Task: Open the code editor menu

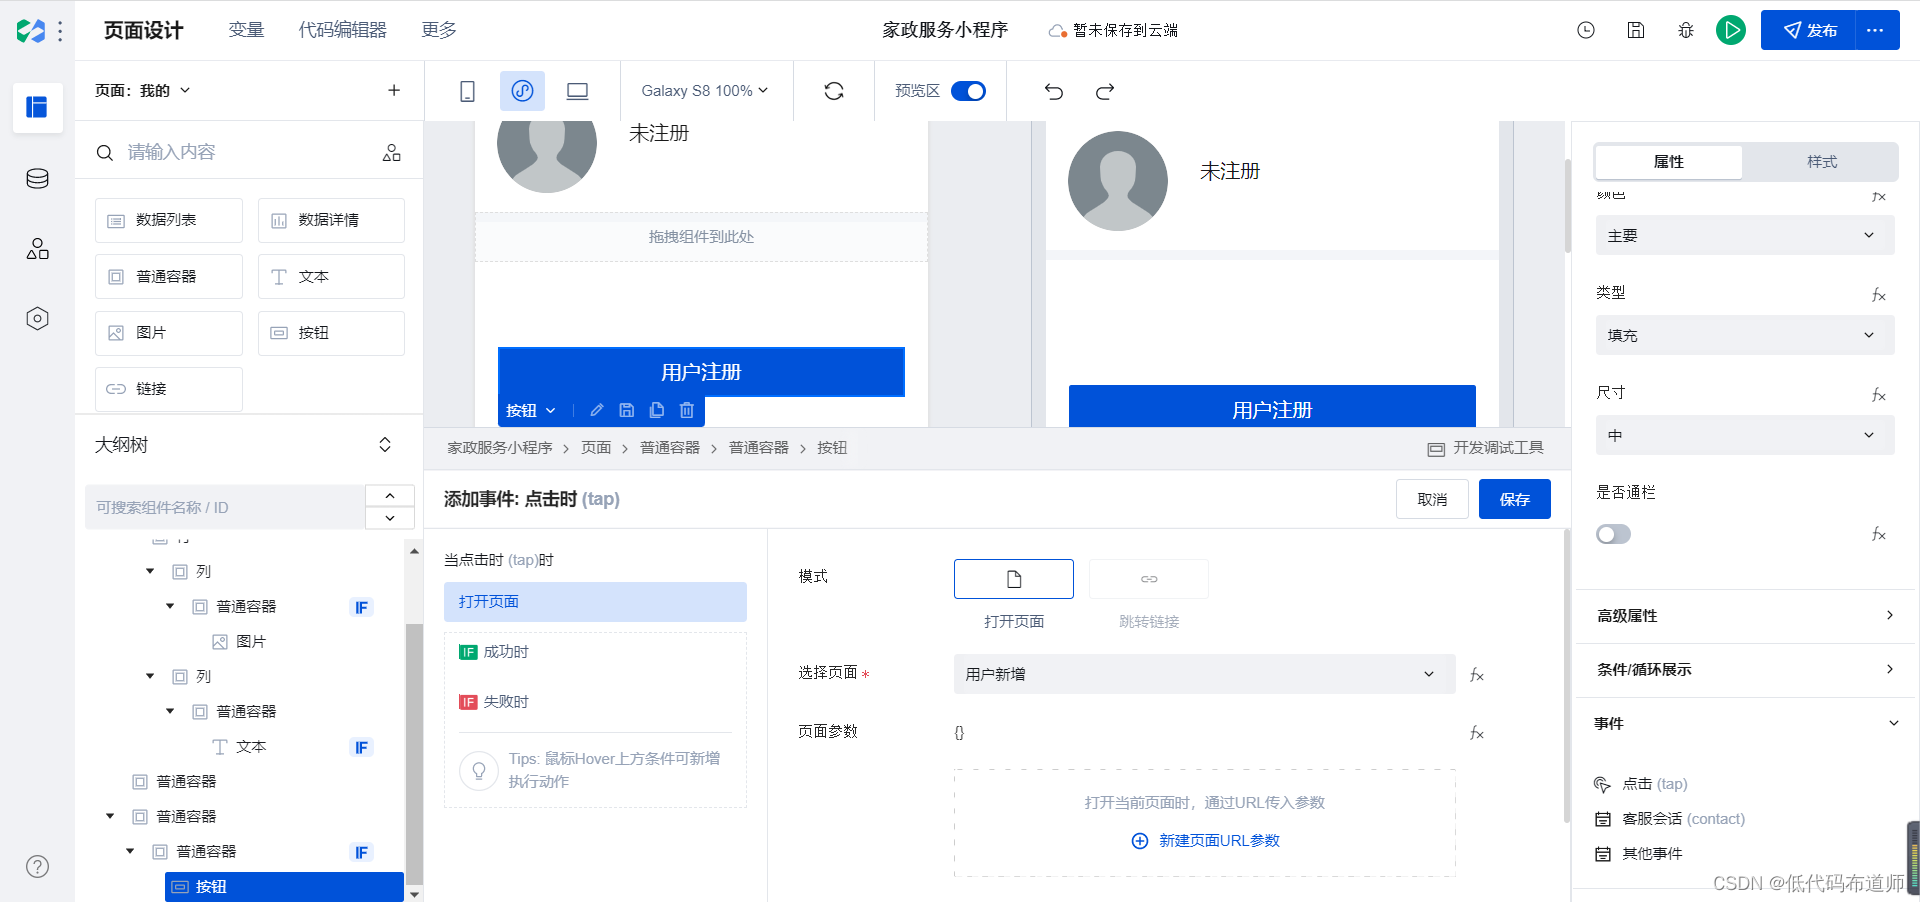Action: 342,30
